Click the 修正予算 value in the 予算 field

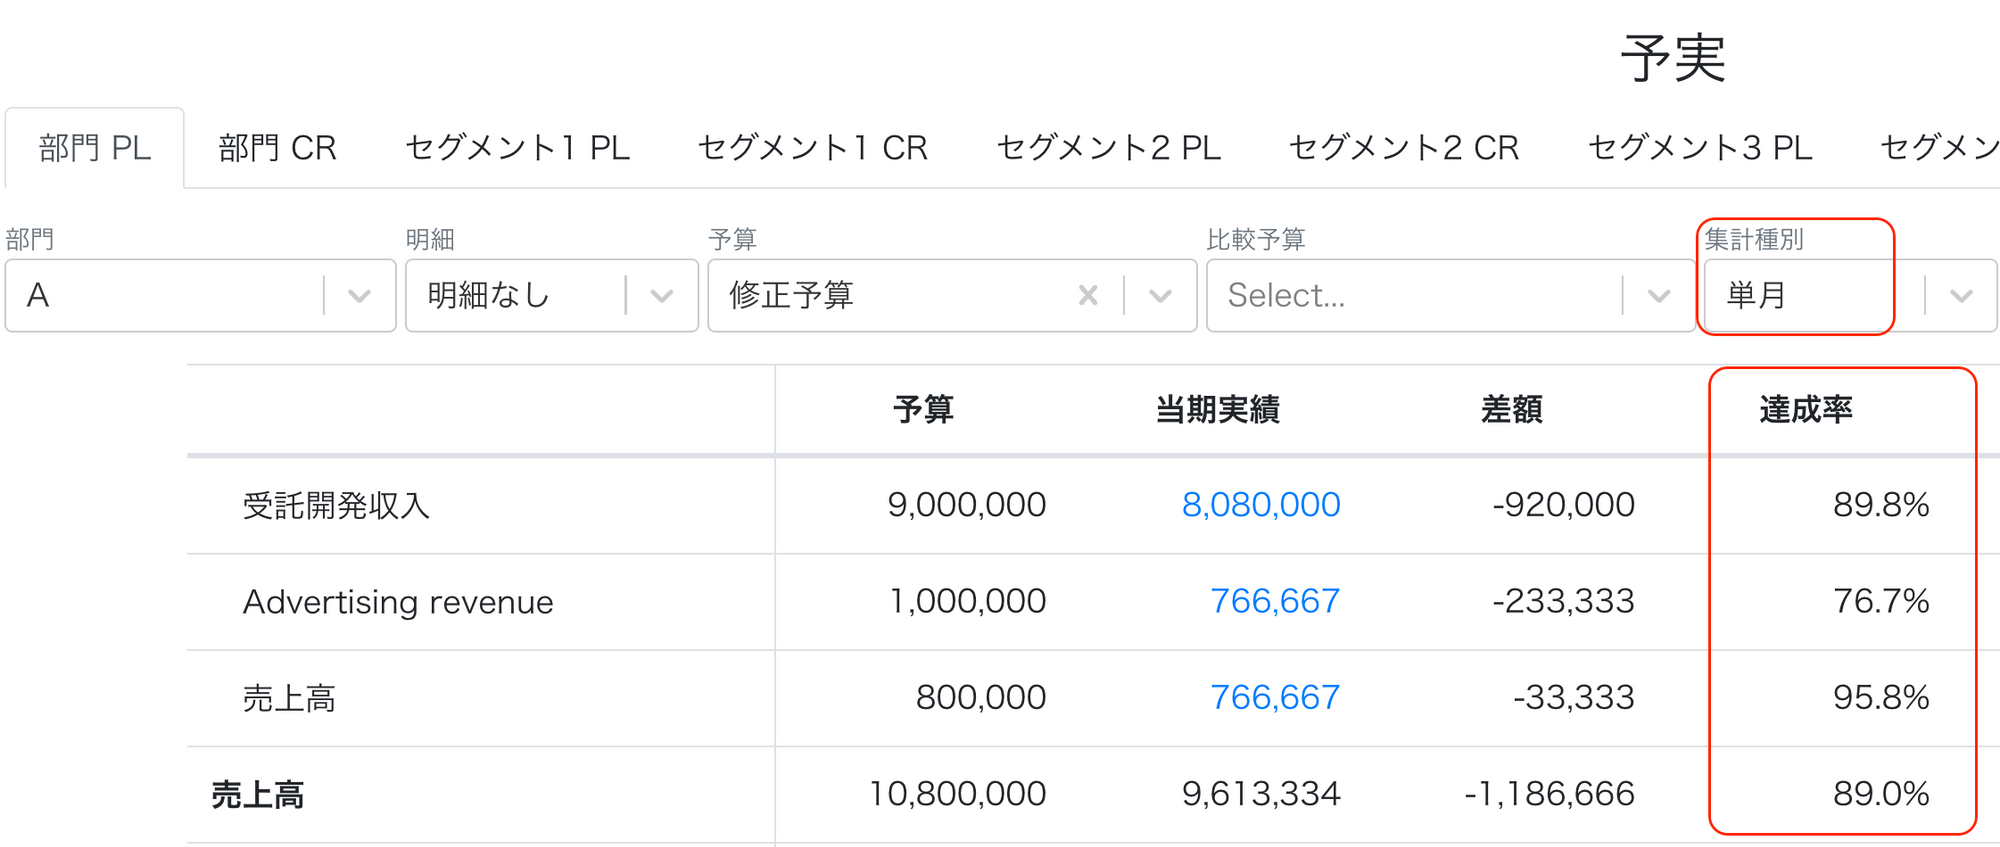(791, 295)
